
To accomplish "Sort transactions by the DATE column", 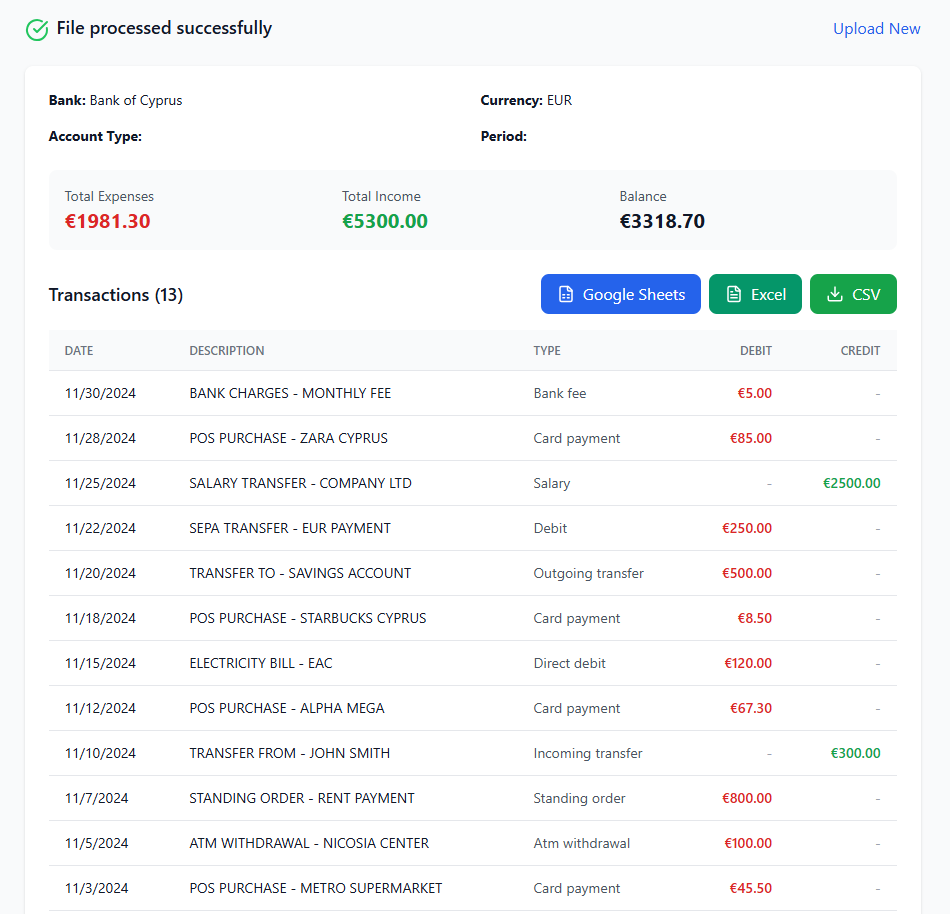I will (x=78, y=351).
